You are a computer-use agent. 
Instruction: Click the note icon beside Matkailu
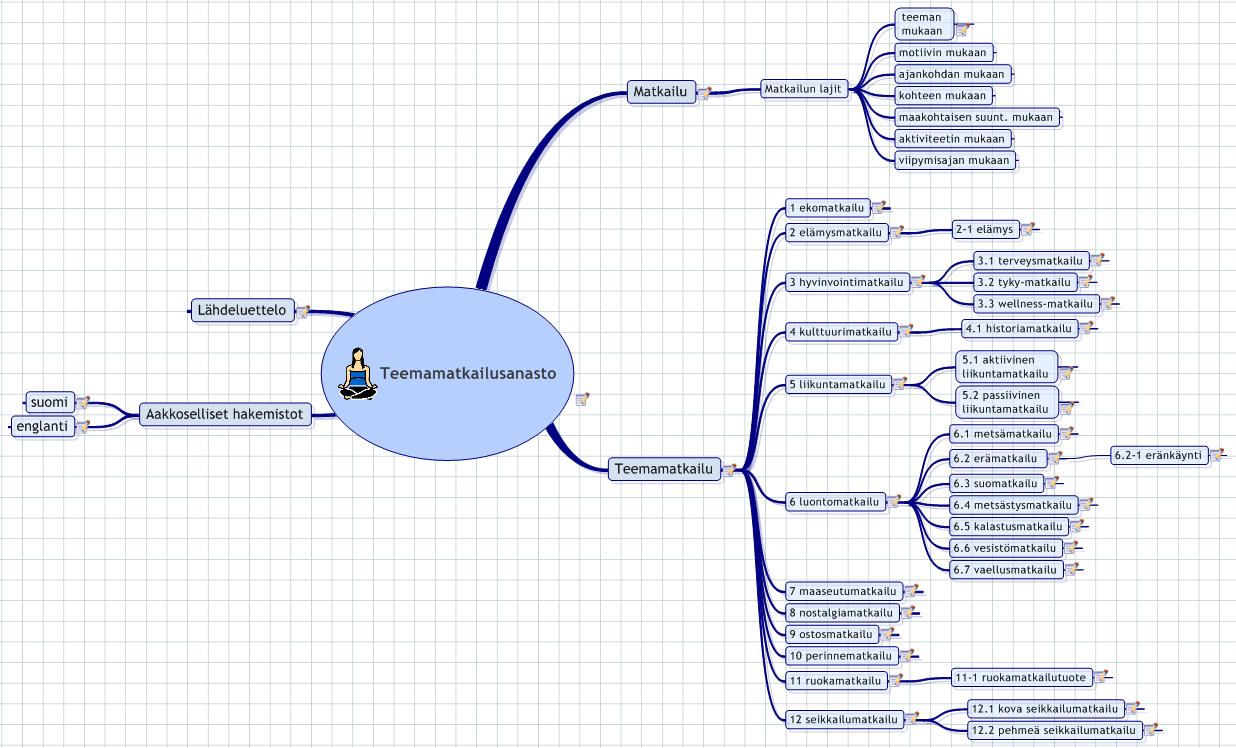pyautogui.click(x=704, y=93)
